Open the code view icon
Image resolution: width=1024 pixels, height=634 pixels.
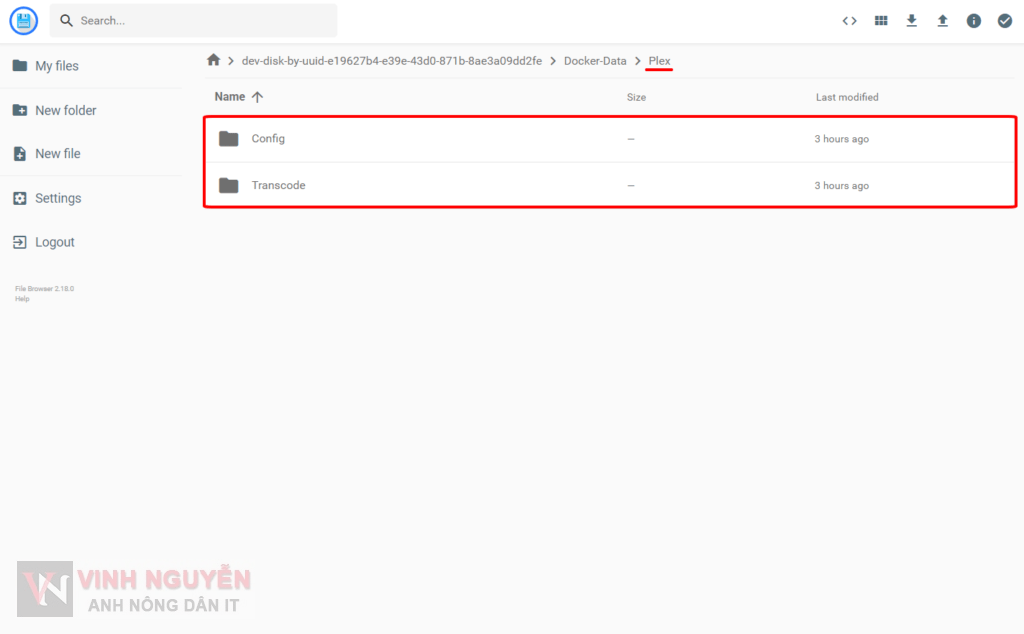tap(849, 20)
